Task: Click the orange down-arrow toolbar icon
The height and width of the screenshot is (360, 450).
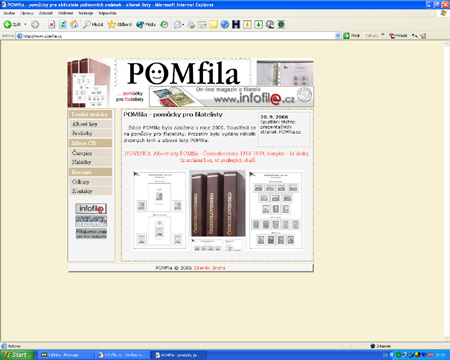Action: coord(247,24)
